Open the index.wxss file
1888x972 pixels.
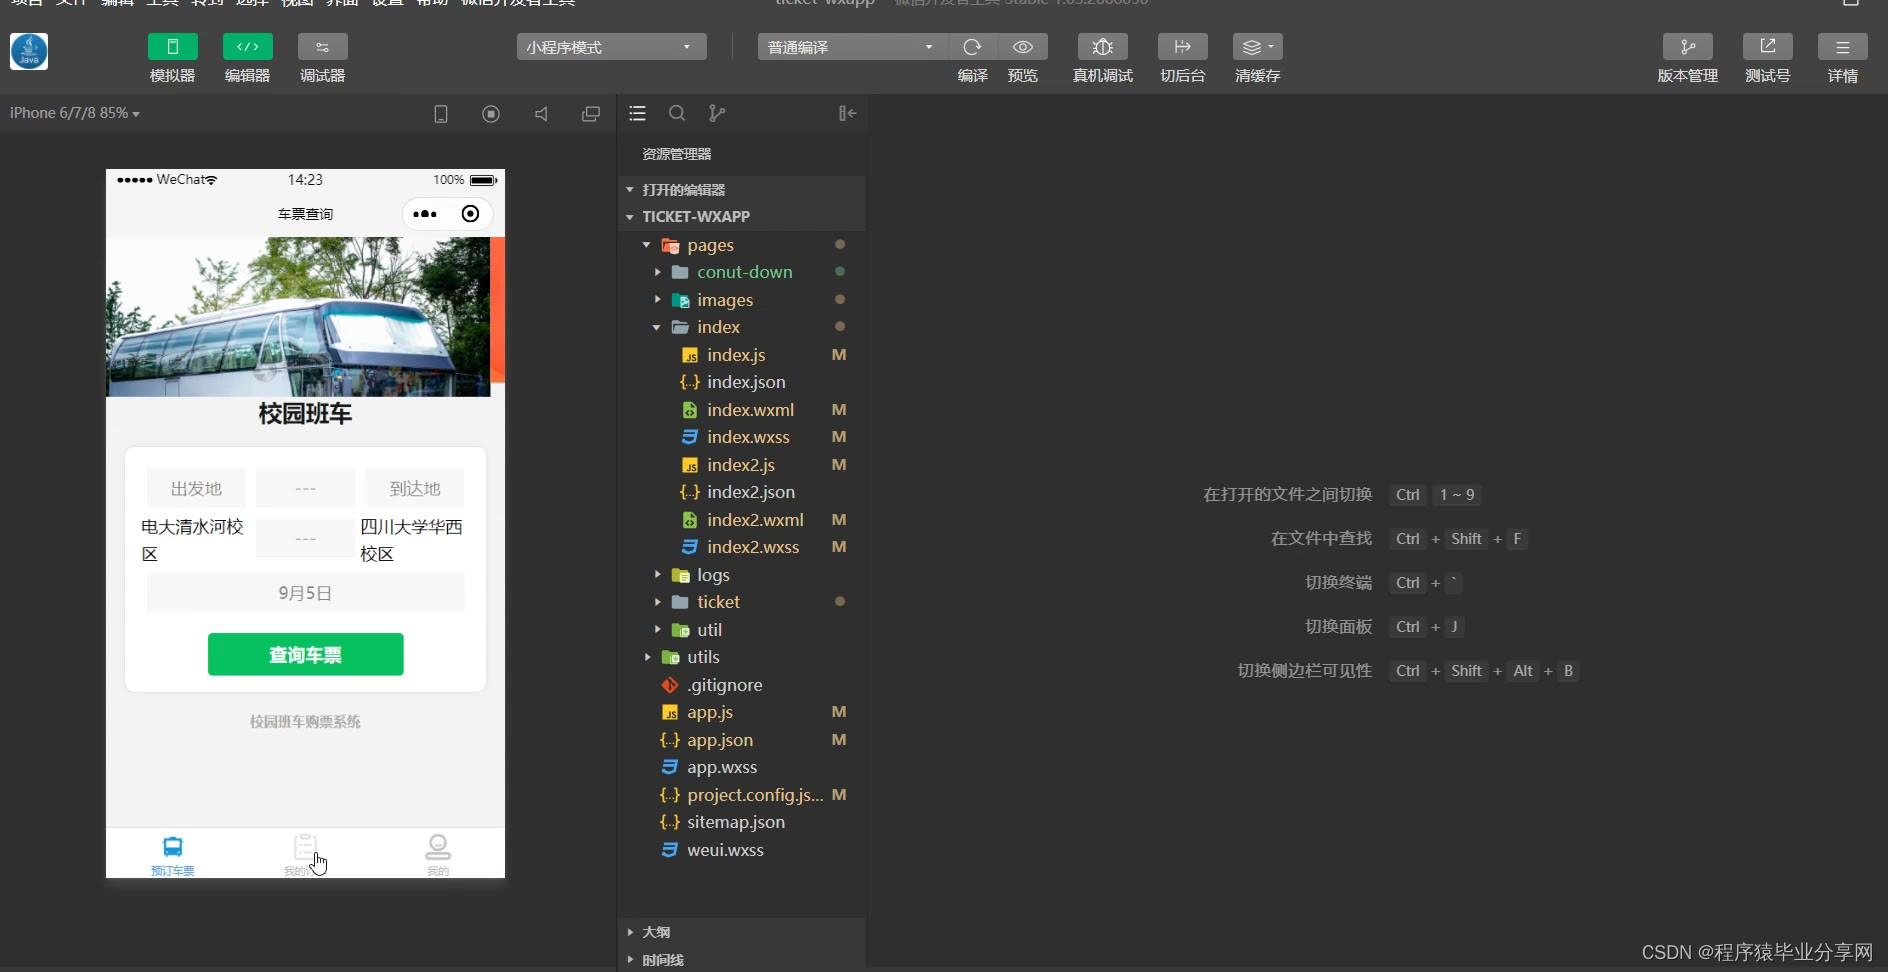click(742, 437)
